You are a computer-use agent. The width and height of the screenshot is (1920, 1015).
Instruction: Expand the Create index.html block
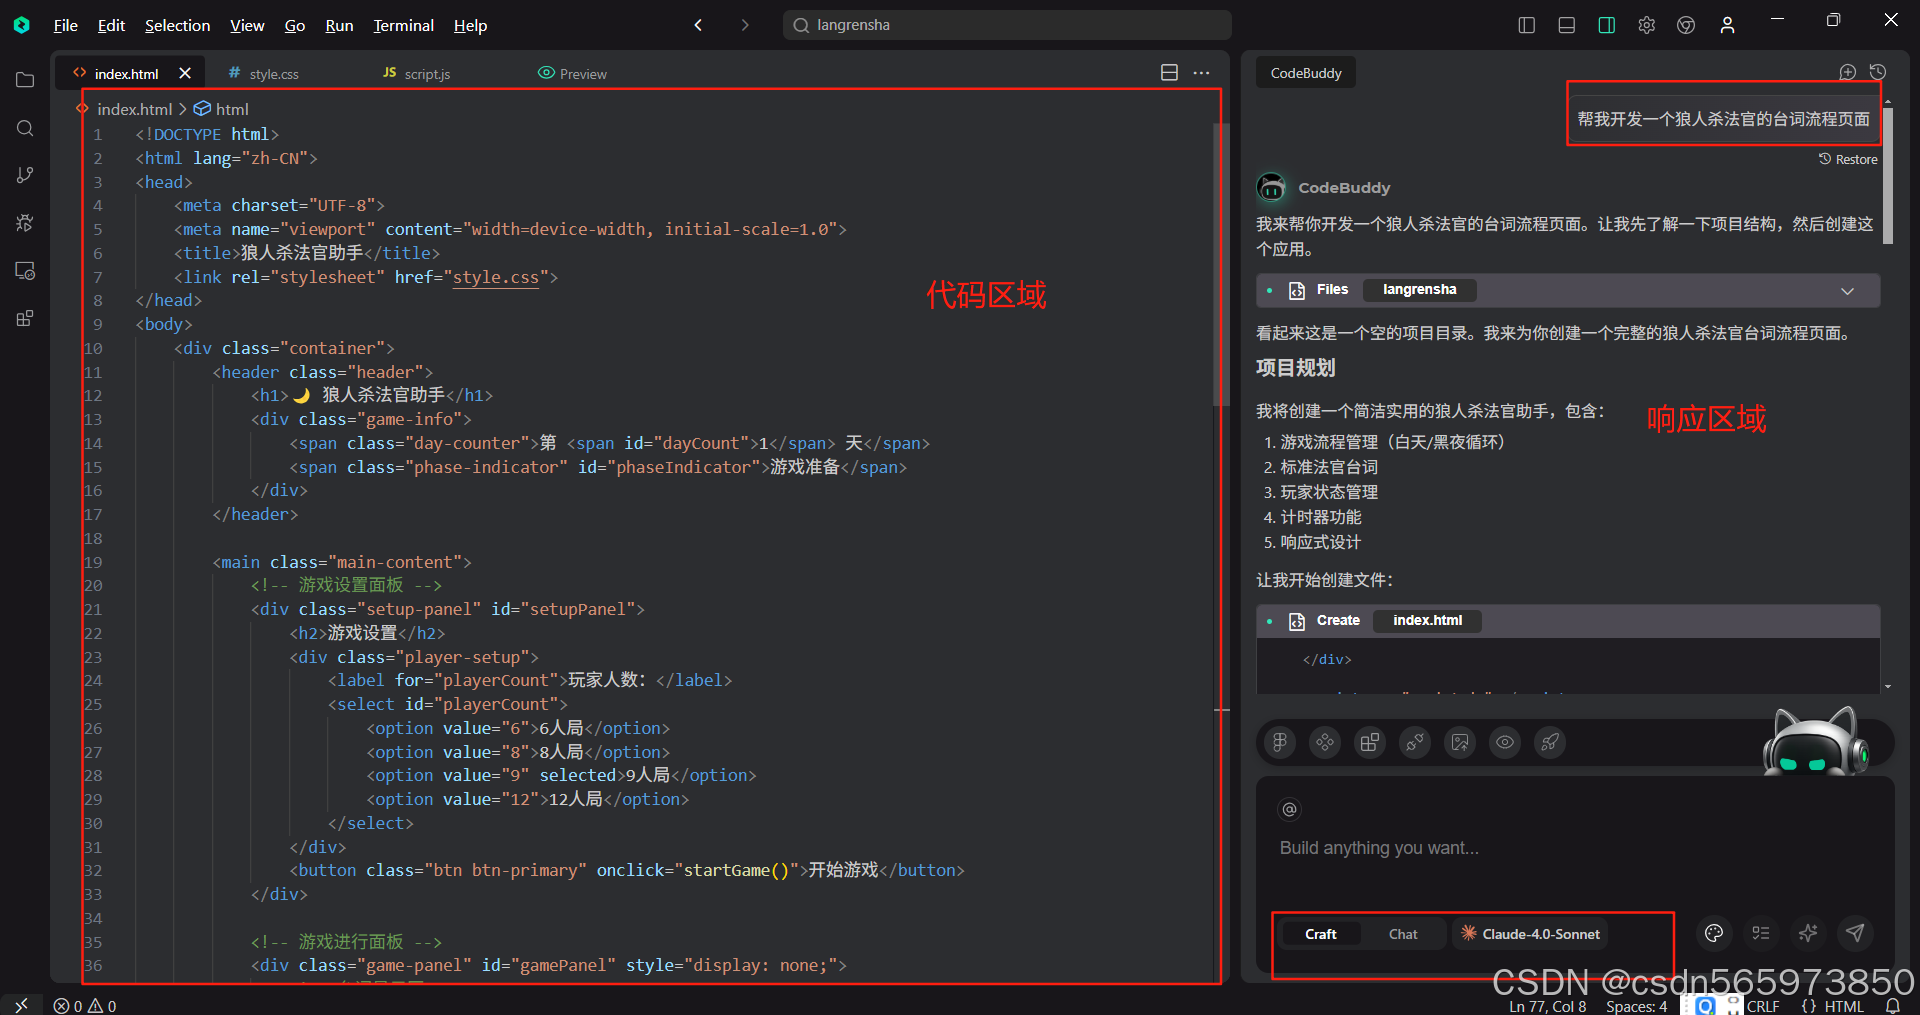1568,621
